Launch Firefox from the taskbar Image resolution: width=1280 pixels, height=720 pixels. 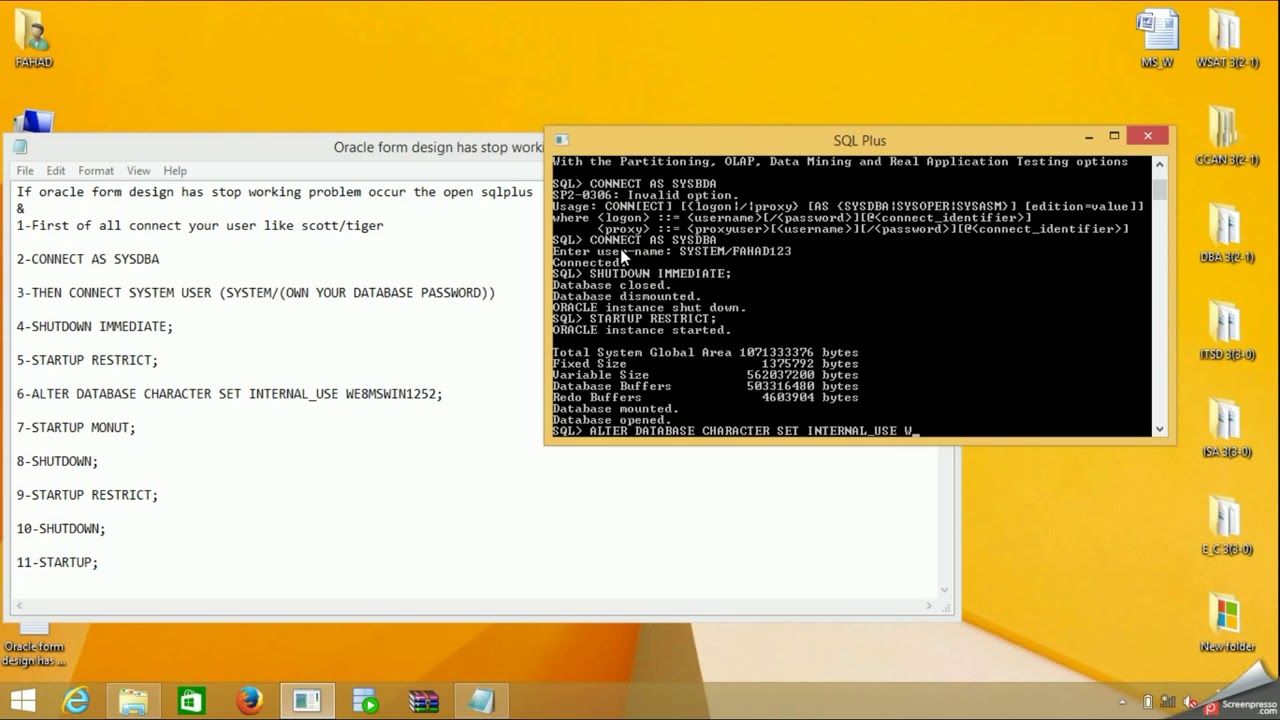pyautogui.click(x=249, y=701)
